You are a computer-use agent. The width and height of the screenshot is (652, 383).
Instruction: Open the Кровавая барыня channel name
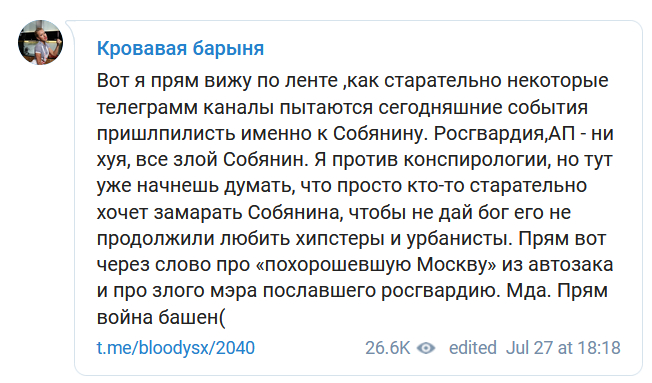coord(180,48)
